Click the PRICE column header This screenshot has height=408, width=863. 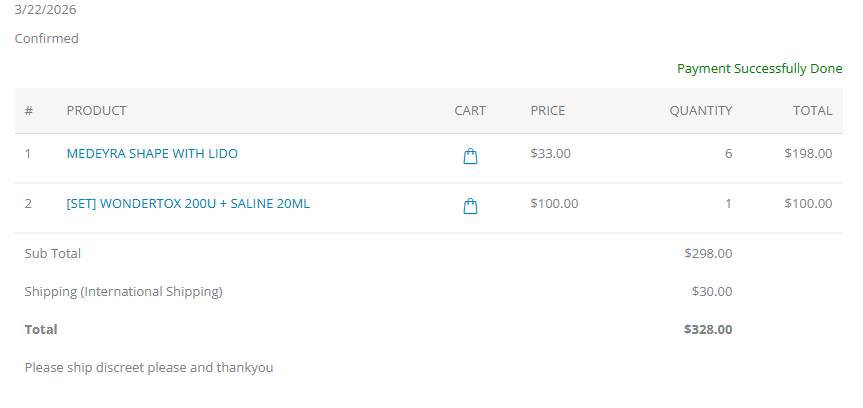pos(548,111)
